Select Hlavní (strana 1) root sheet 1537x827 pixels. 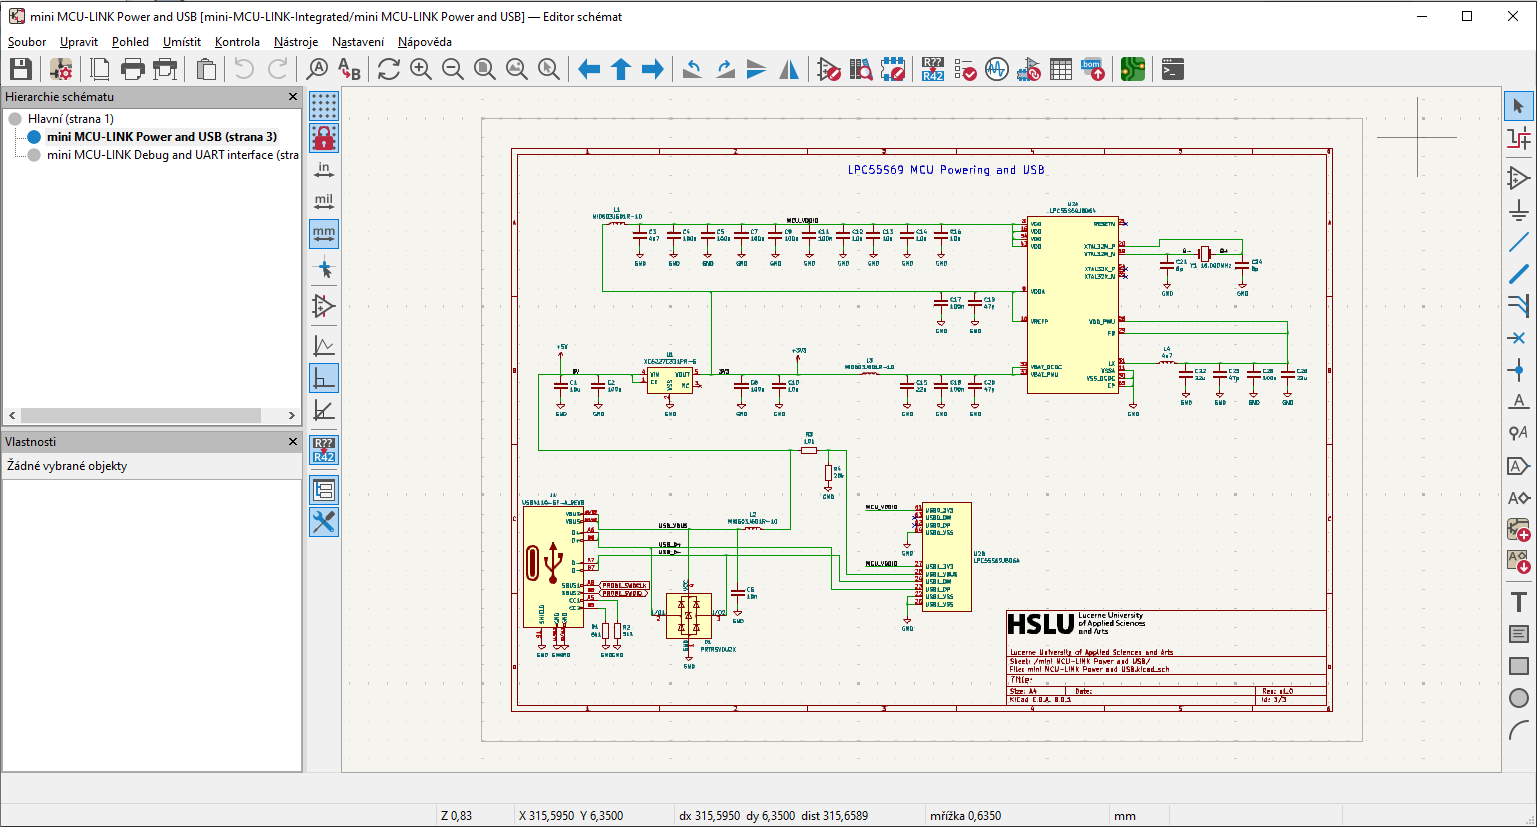70,119
